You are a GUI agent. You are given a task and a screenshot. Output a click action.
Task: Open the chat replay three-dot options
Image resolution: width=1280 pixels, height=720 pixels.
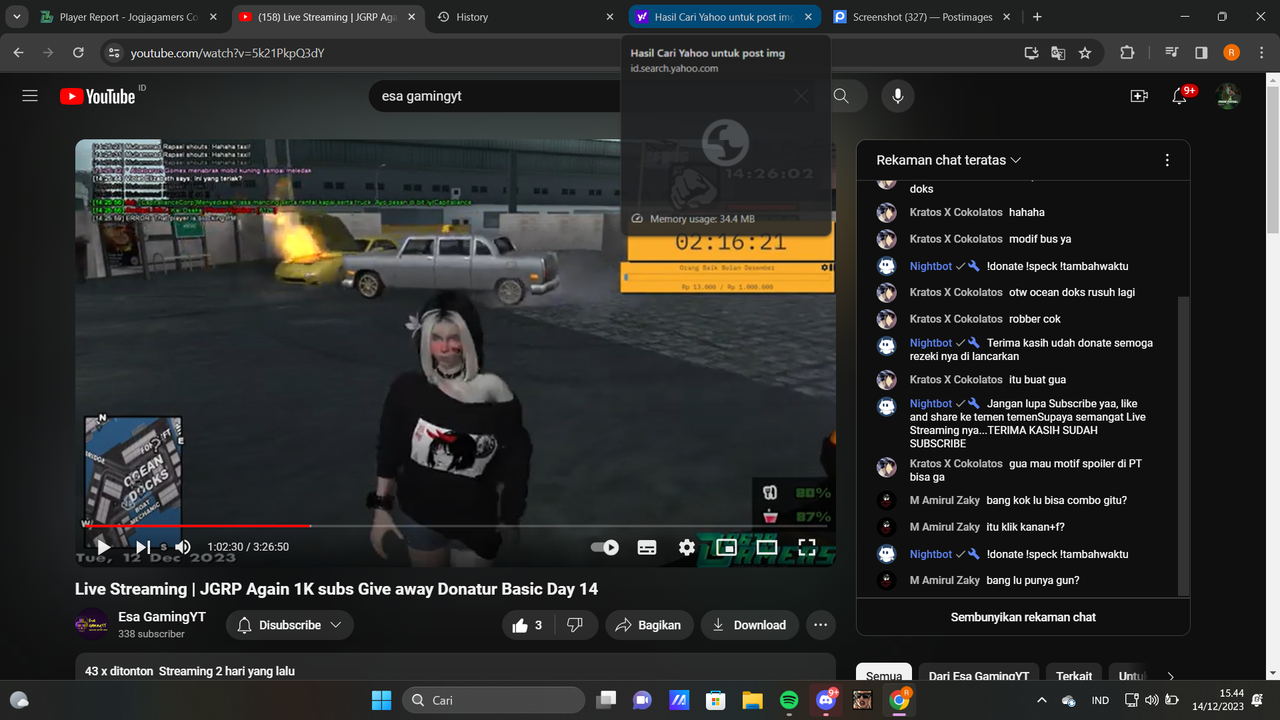click(x=1167, y=160)
